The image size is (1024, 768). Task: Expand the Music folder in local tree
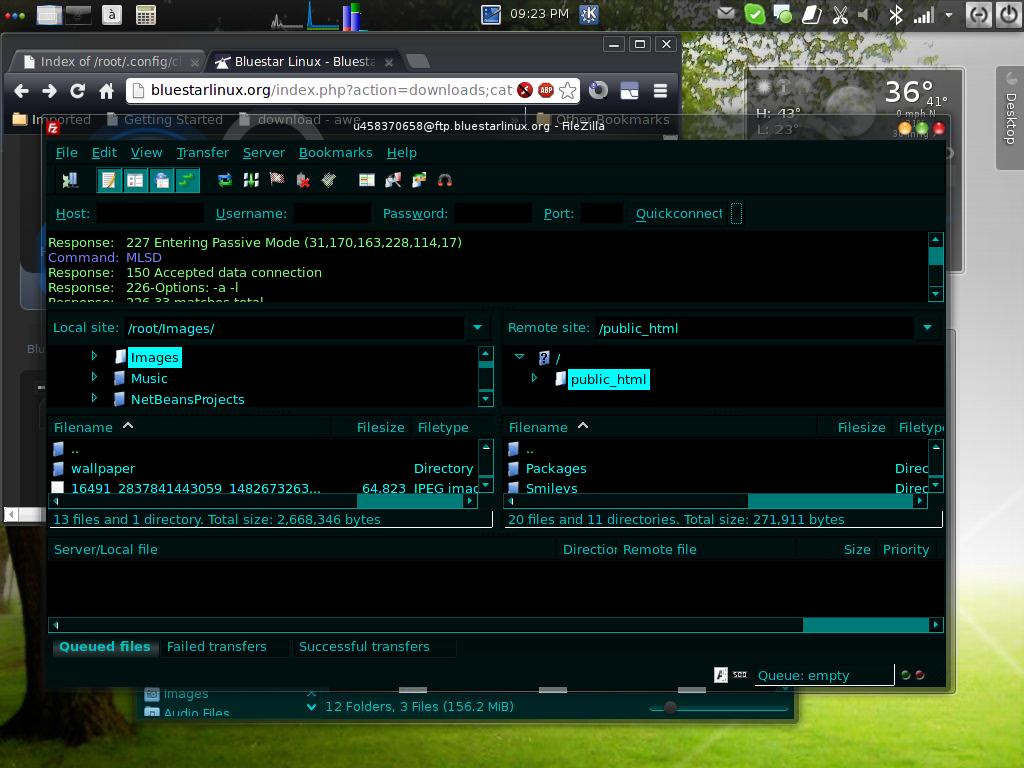94,377
